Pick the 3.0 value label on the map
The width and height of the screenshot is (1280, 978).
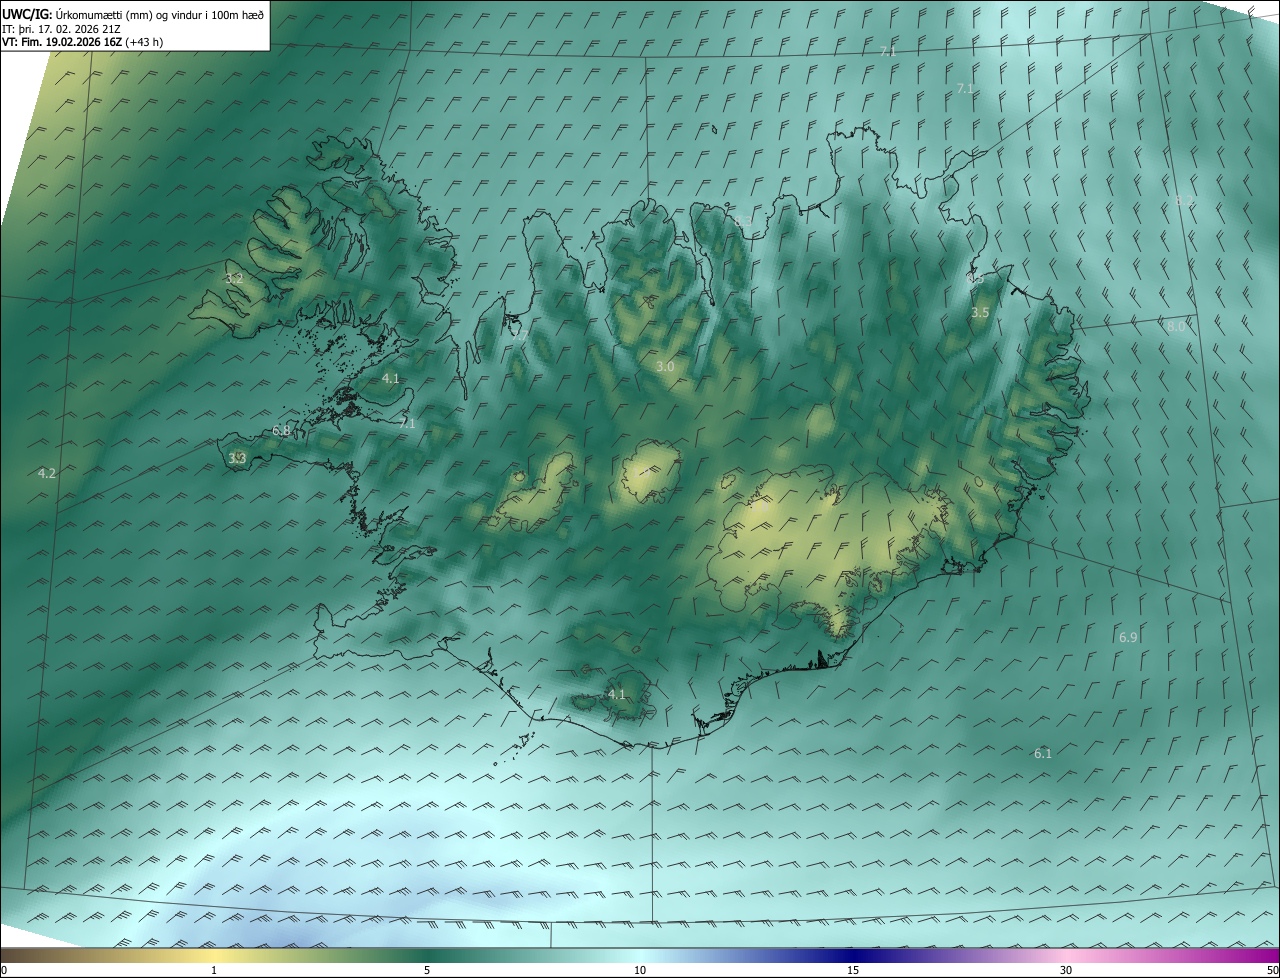pos(665,367)
